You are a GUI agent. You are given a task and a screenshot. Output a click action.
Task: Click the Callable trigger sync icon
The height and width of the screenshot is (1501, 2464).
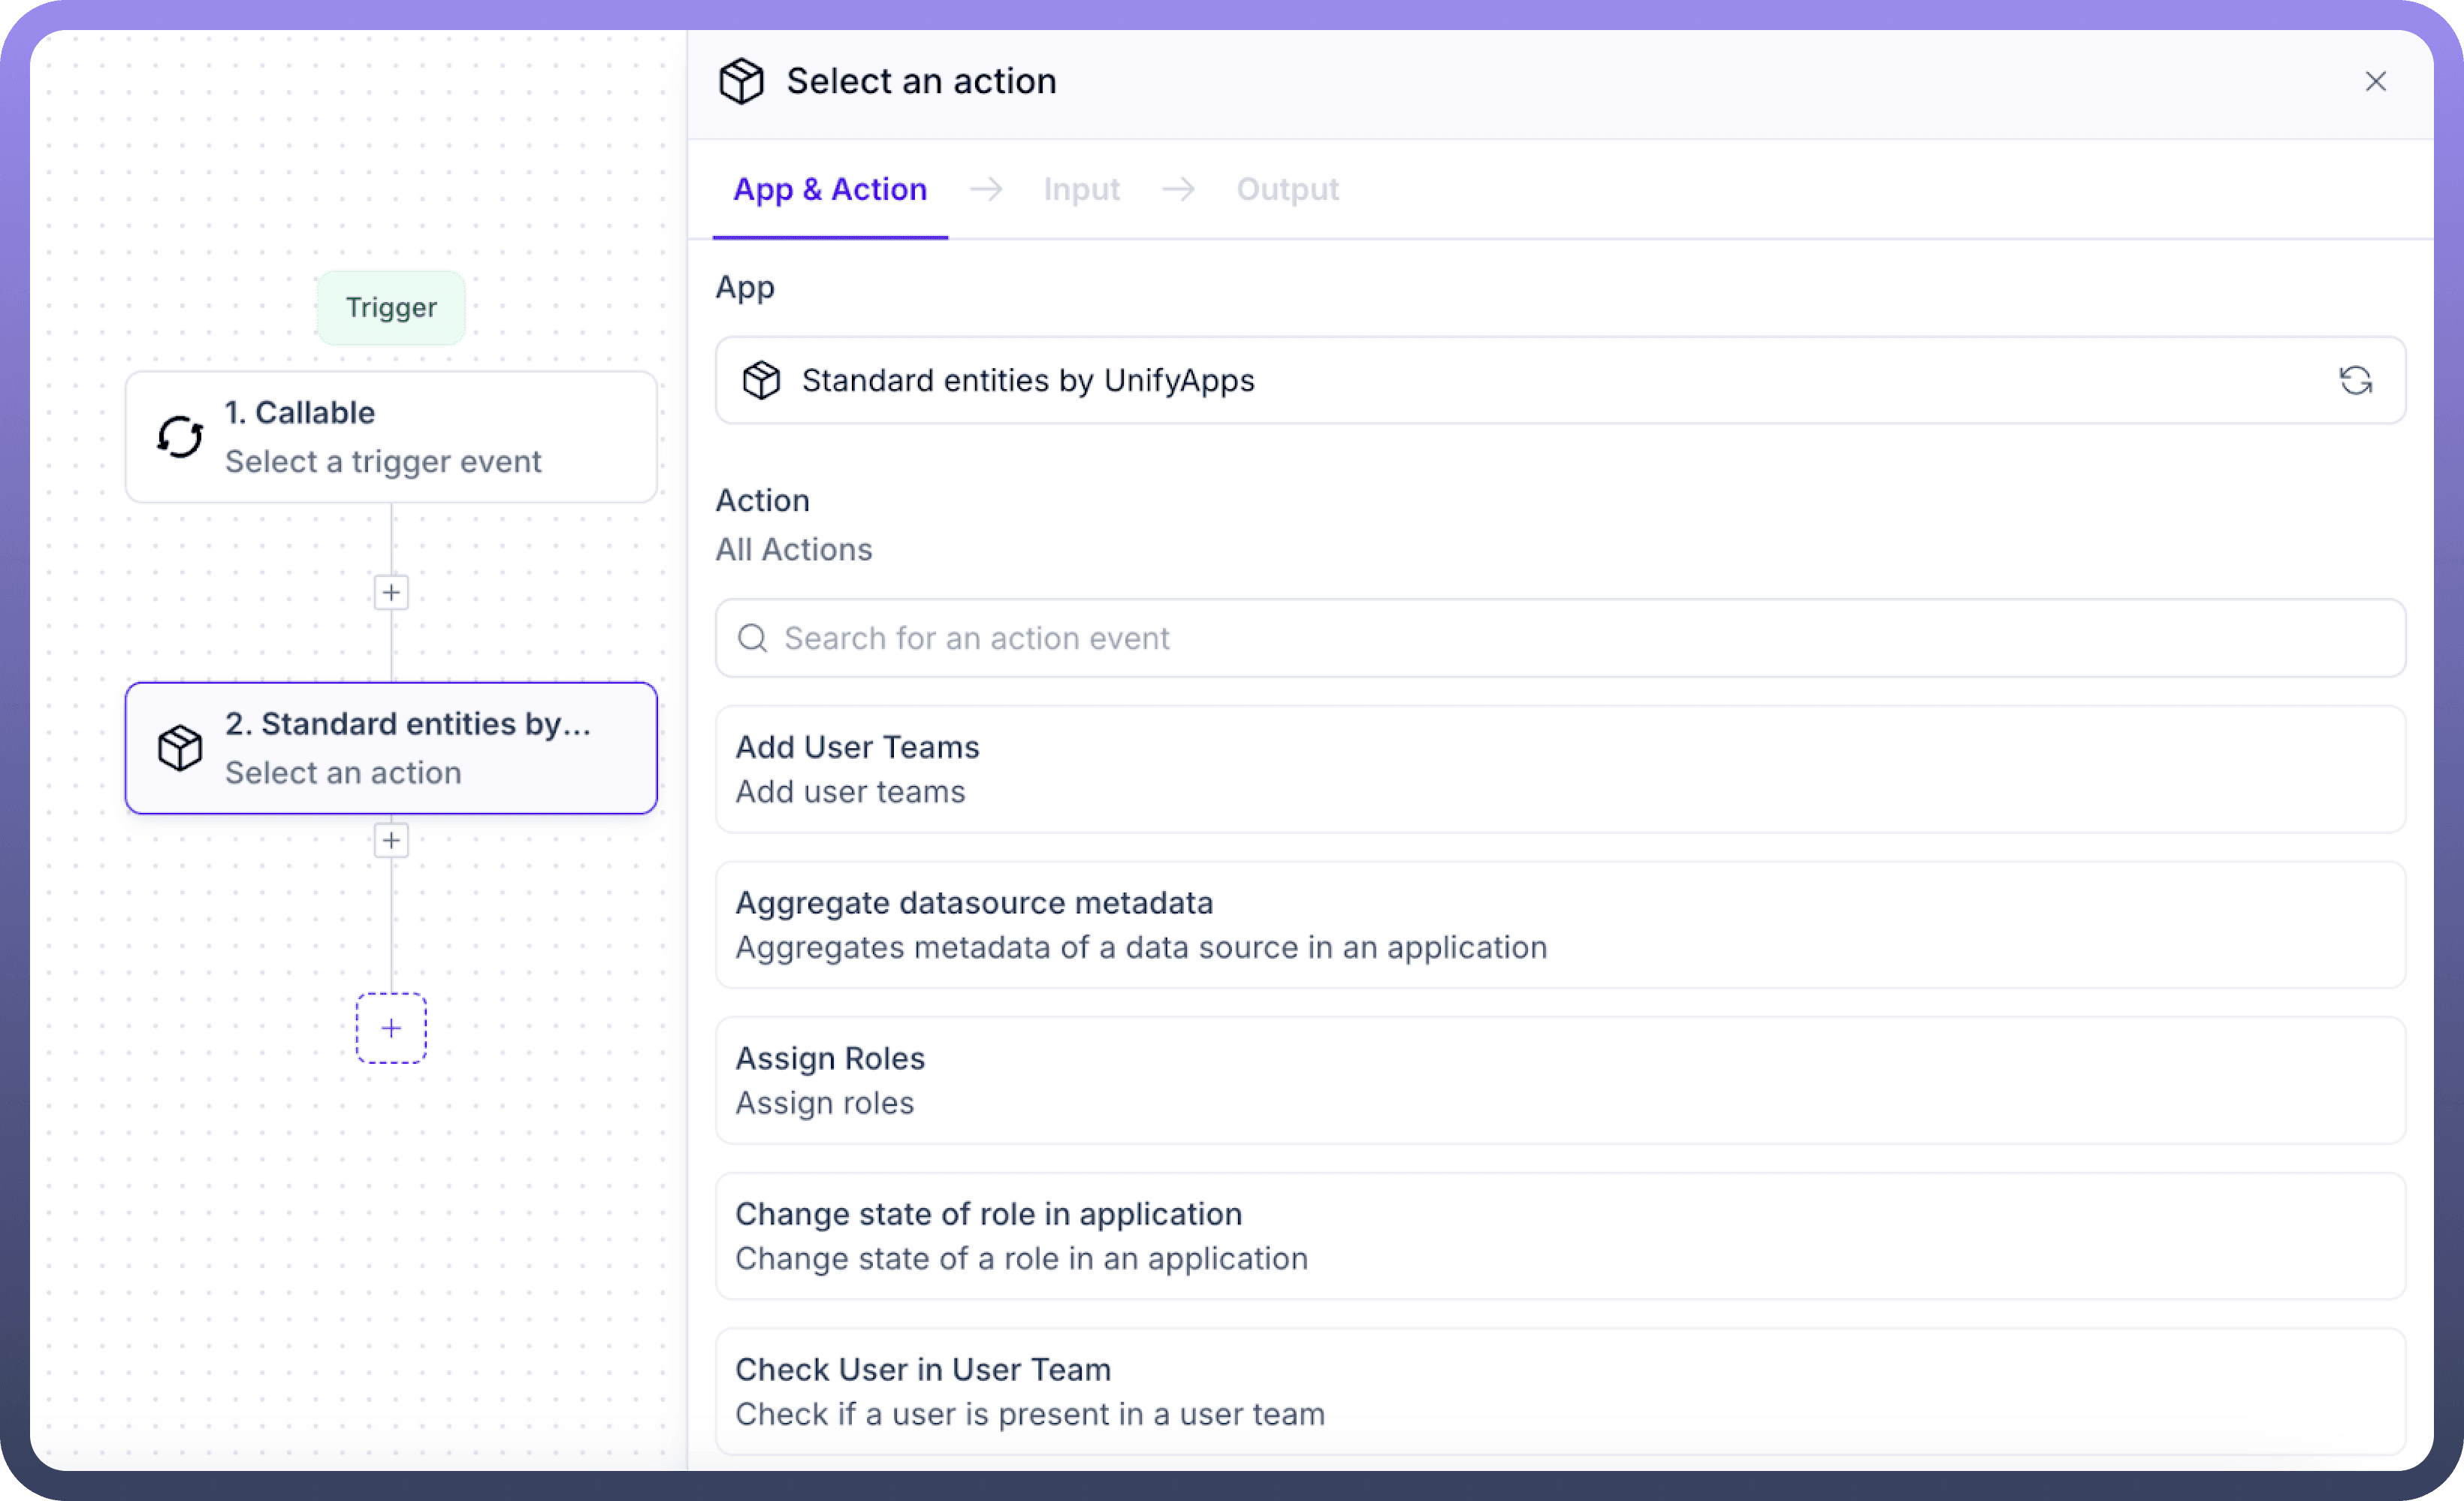(180, 437)
